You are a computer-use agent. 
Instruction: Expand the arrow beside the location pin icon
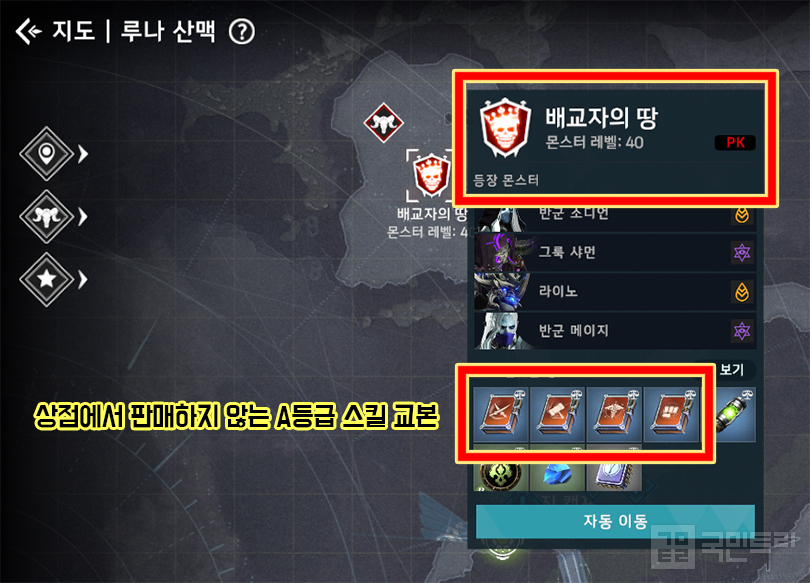[83, 154]
